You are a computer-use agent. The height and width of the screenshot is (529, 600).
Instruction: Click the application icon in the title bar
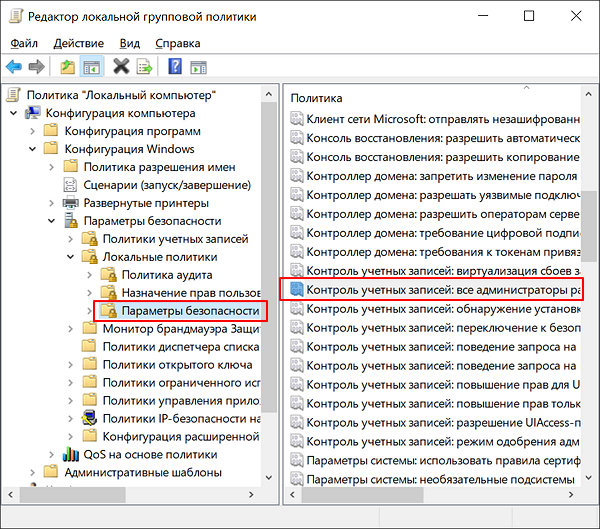16,16
